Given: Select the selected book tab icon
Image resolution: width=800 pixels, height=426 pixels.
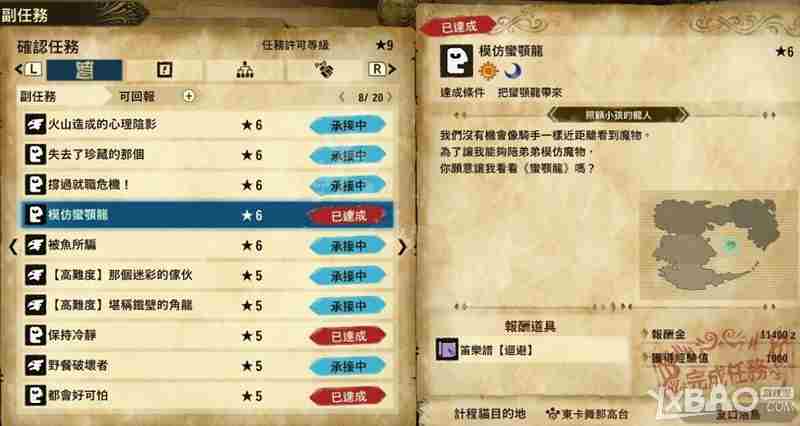Looking at the screenshot, I should [x=84, y=70].
